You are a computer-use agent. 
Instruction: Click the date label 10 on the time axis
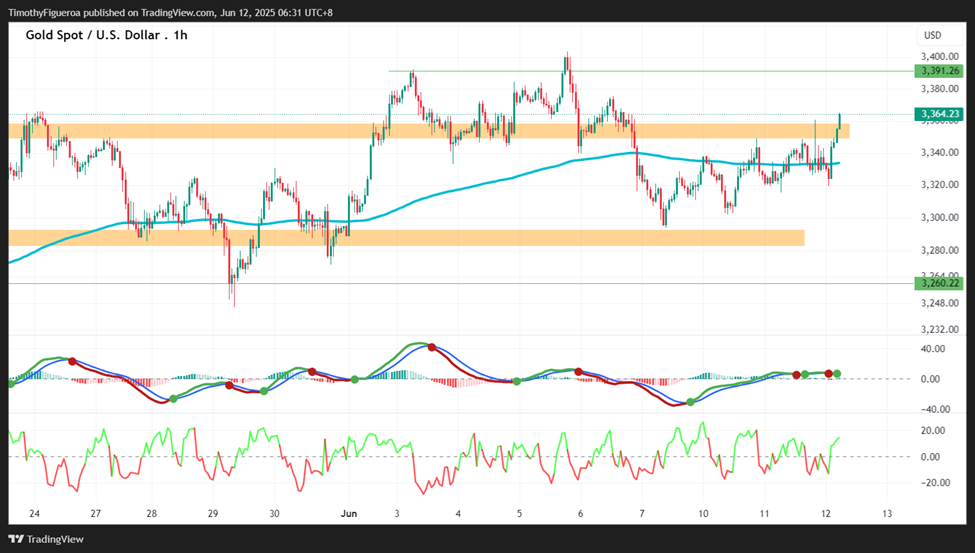(703, 514)
